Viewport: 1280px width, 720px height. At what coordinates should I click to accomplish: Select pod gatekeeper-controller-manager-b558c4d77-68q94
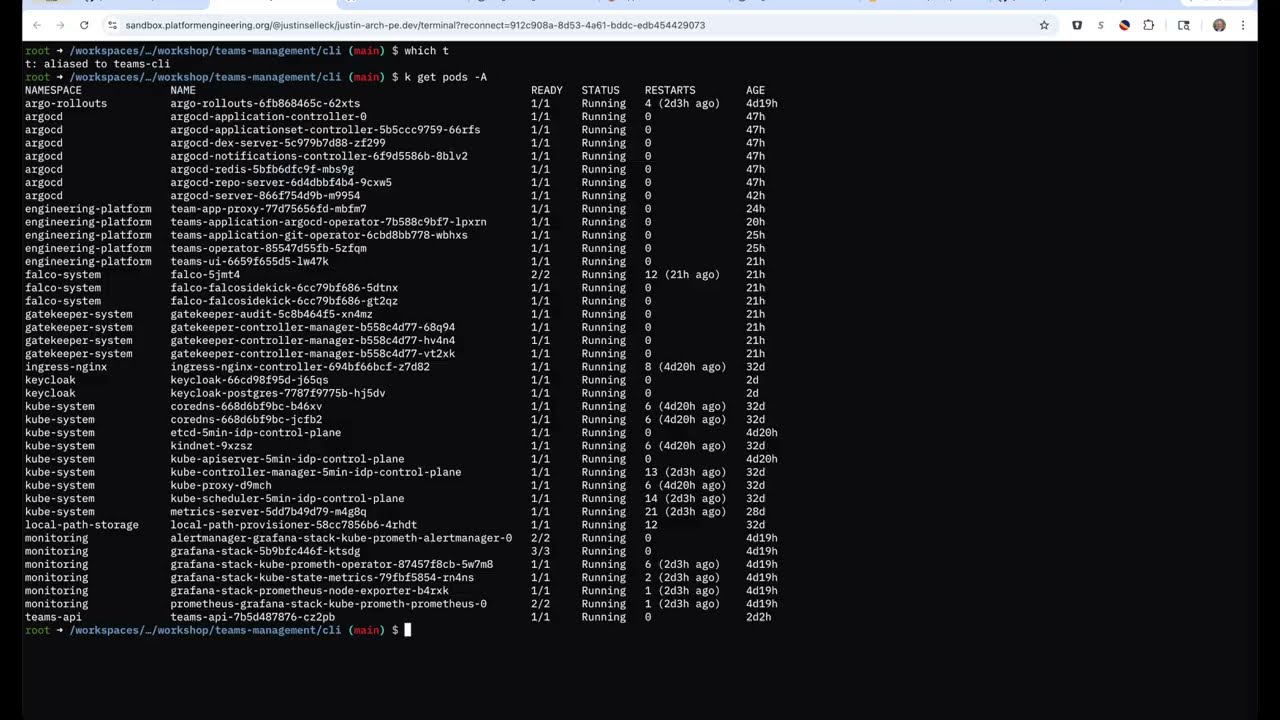[x=312, y=327]
